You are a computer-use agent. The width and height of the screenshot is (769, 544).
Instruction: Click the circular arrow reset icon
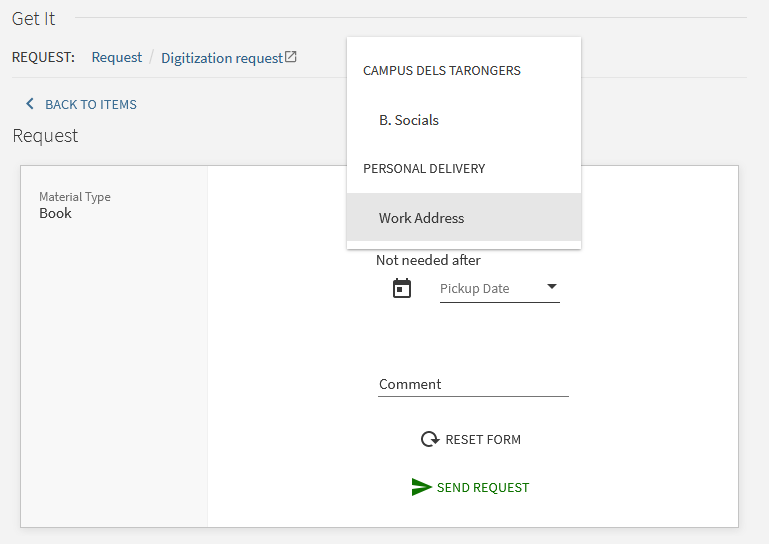[x=430, y=439]
